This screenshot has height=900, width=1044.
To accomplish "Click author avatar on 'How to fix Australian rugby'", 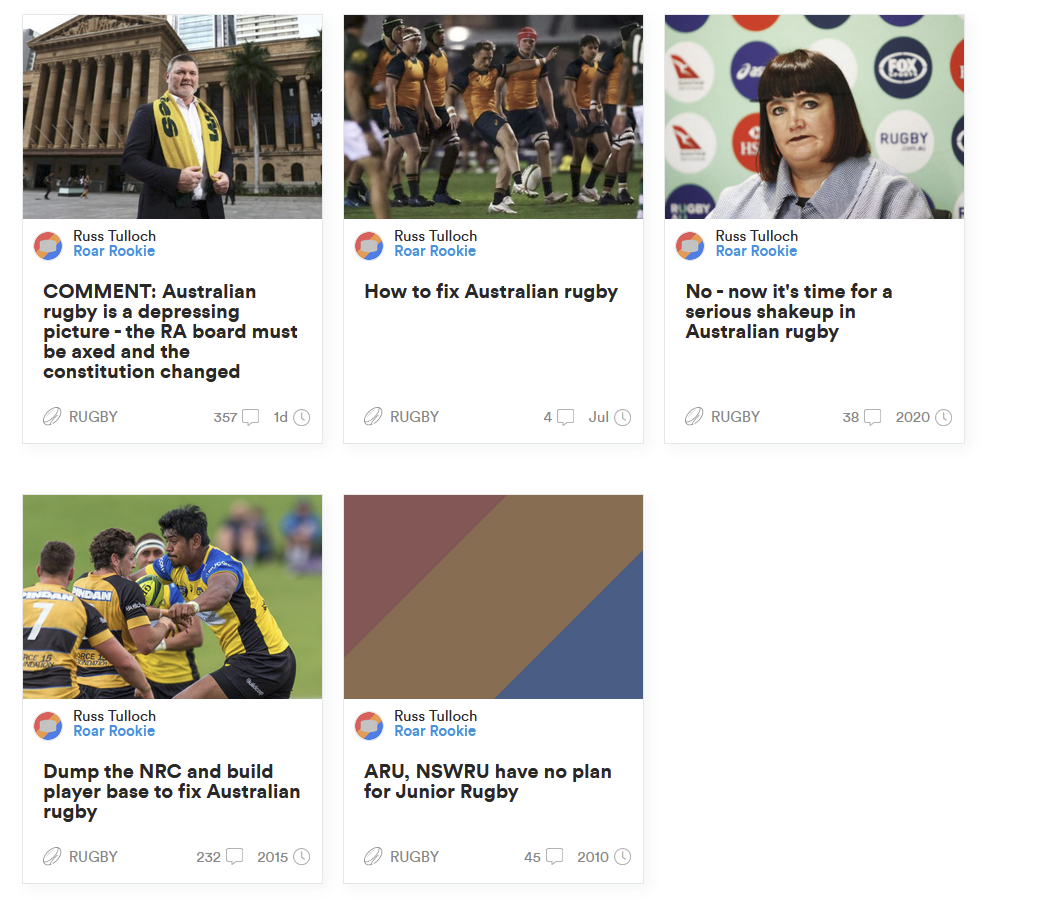I will click(369, 245).
